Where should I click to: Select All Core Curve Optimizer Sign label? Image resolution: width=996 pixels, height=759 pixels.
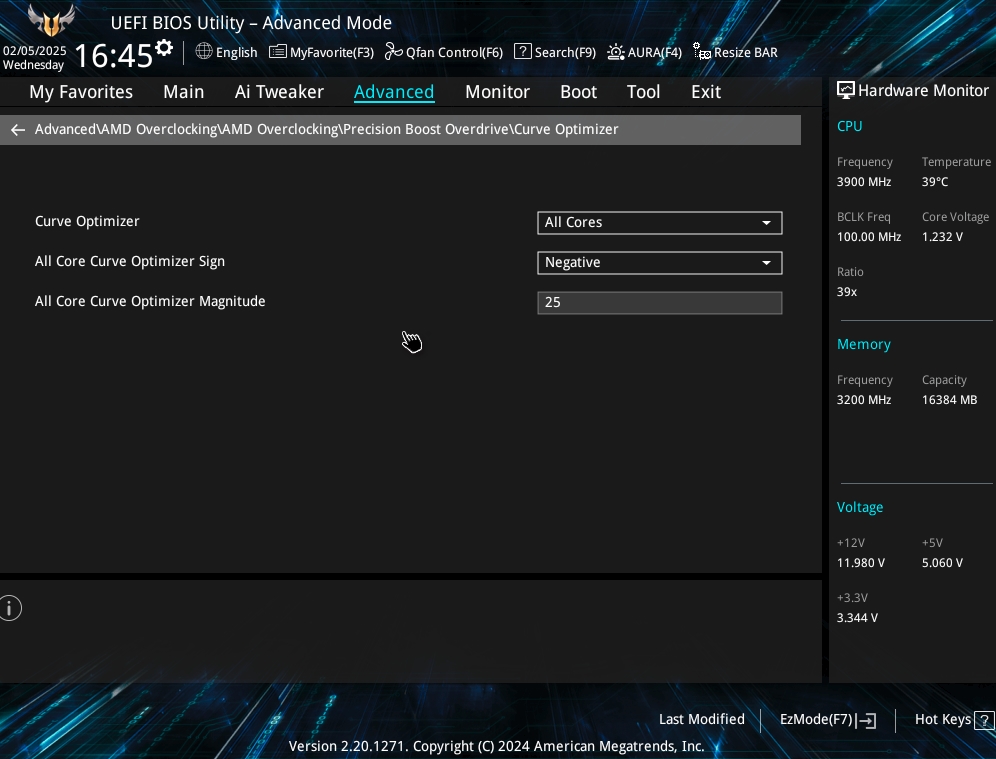[x=130, y=262]
